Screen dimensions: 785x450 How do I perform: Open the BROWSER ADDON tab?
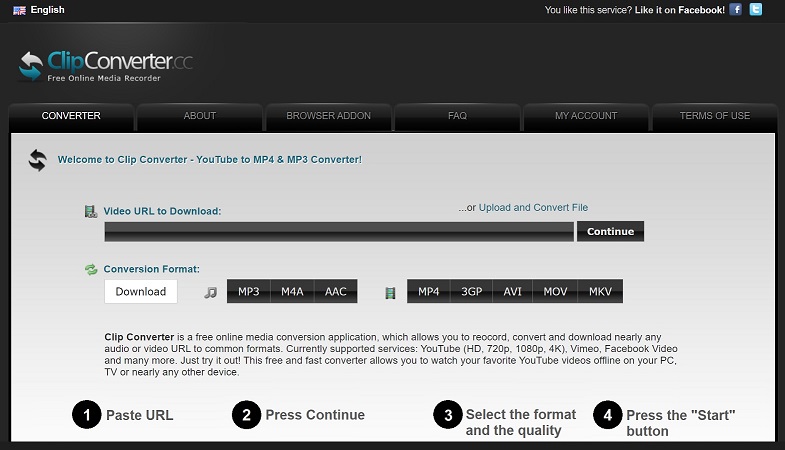[328, 116]
